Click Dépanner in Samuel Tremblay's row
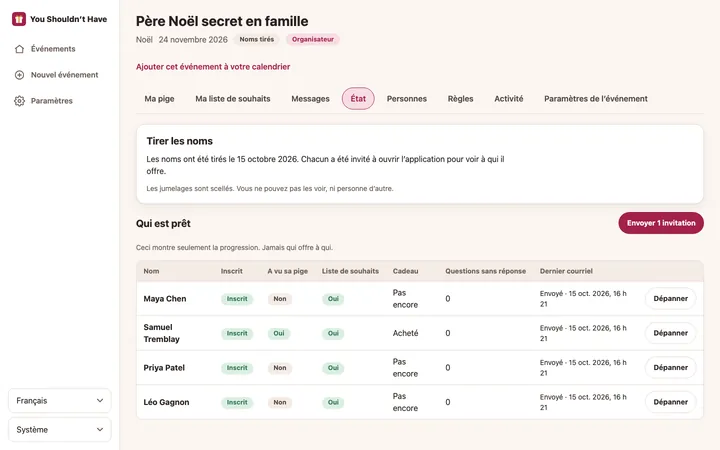 (x=670, y=333)
